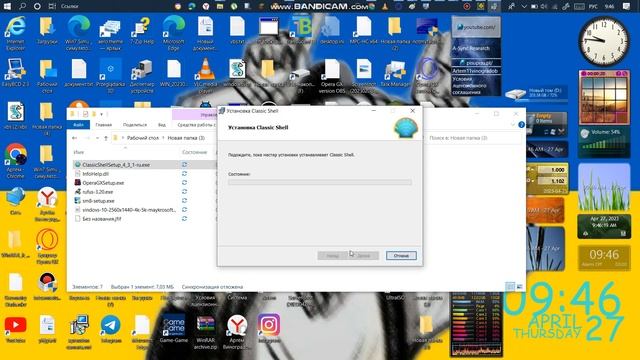Sort by the Состояние column header
This screenshot has width=640, height=360.
195,152
